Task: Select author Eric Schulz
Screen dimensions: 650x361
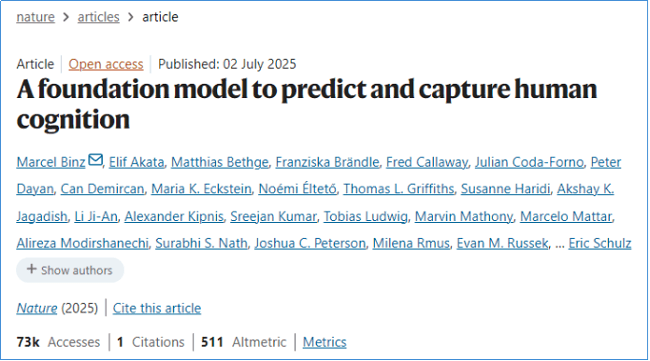Action: click(600, 243)
